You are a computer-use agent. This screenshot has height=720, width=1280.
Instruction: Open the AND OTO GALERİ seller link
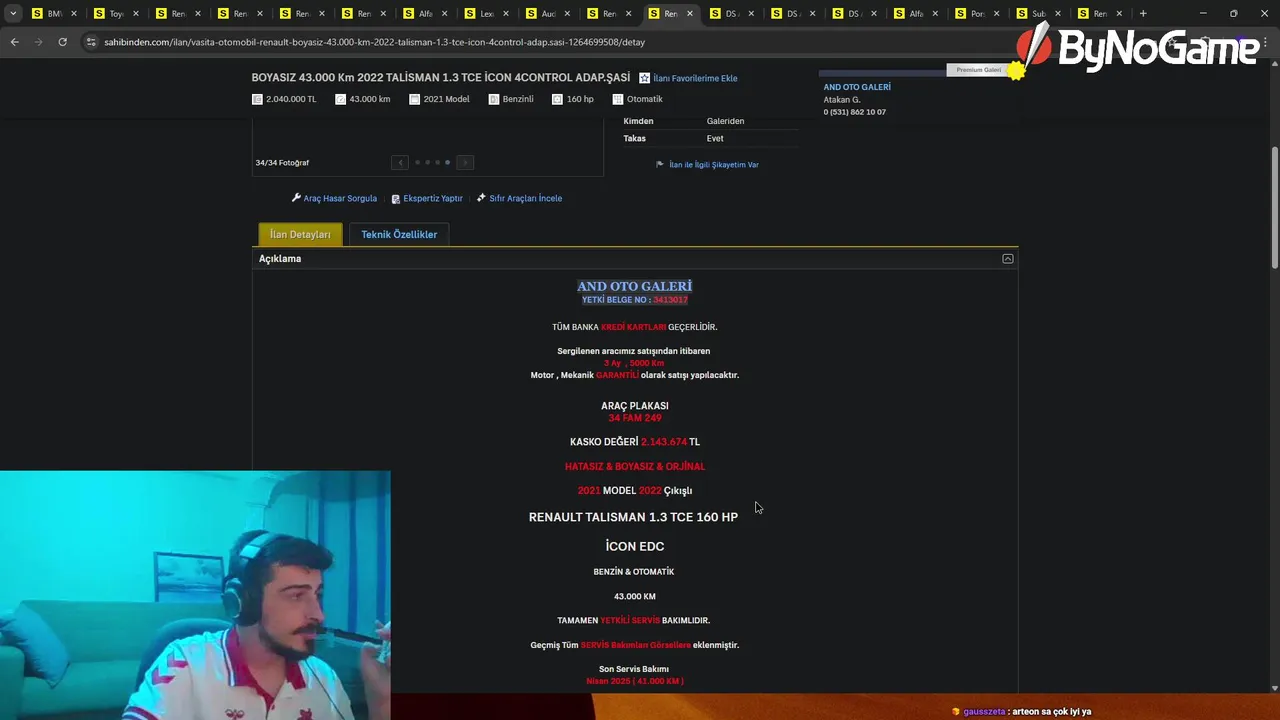click(x=857, y=87)
